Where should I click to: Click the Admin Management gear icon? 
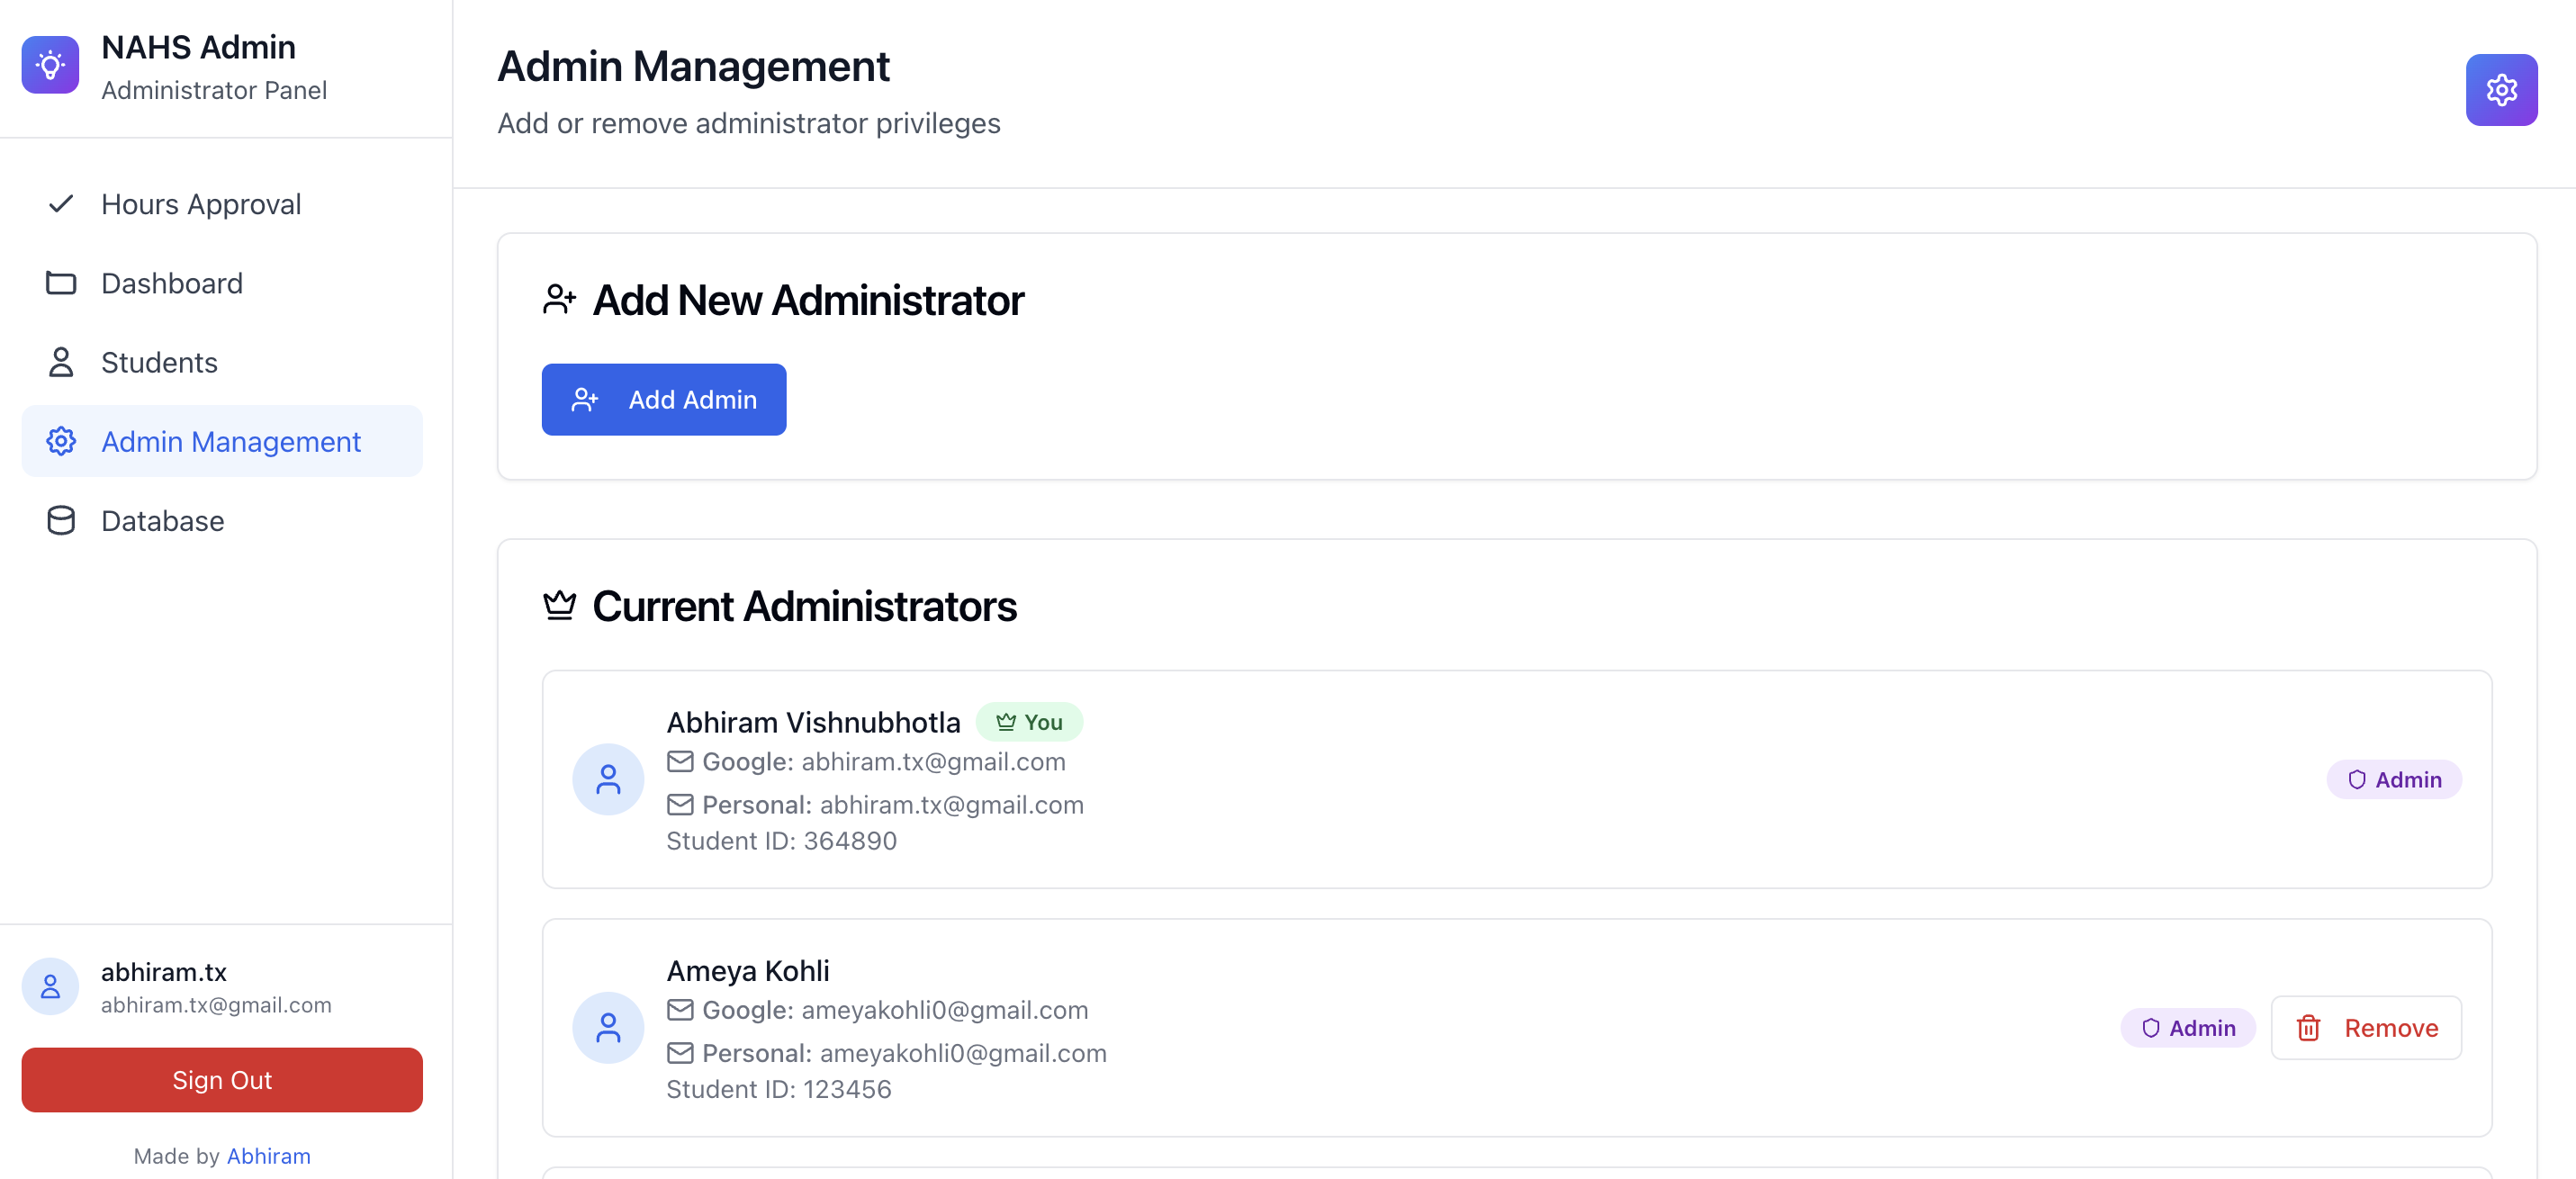point(61,441)
